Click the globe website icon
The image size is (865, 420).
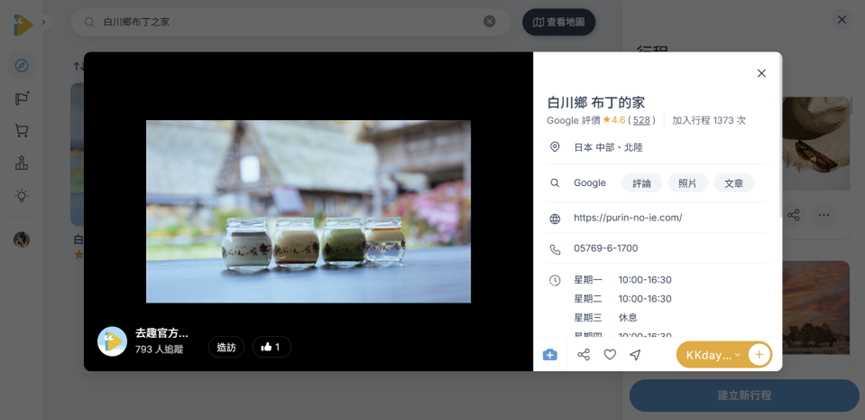pos(555,219)
